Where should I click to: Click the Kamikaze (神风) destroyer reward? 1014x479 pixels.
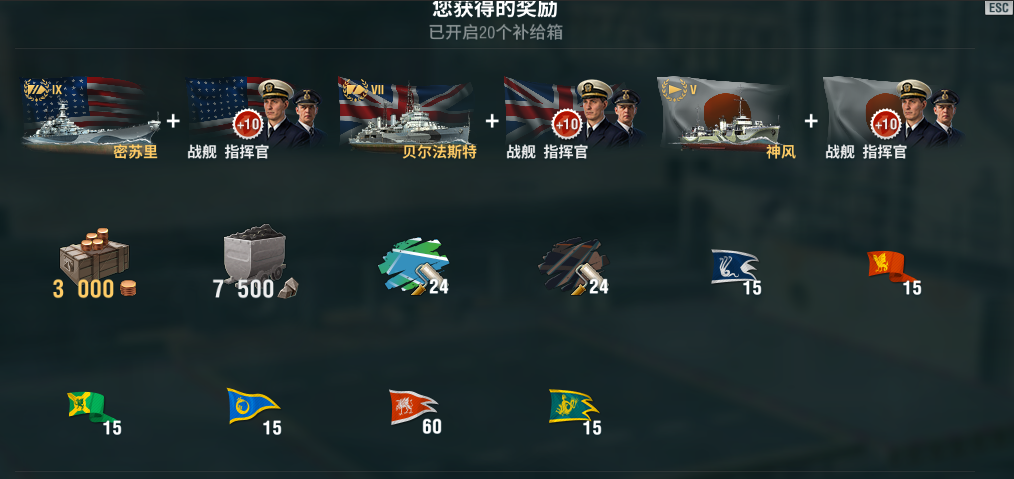726,116
